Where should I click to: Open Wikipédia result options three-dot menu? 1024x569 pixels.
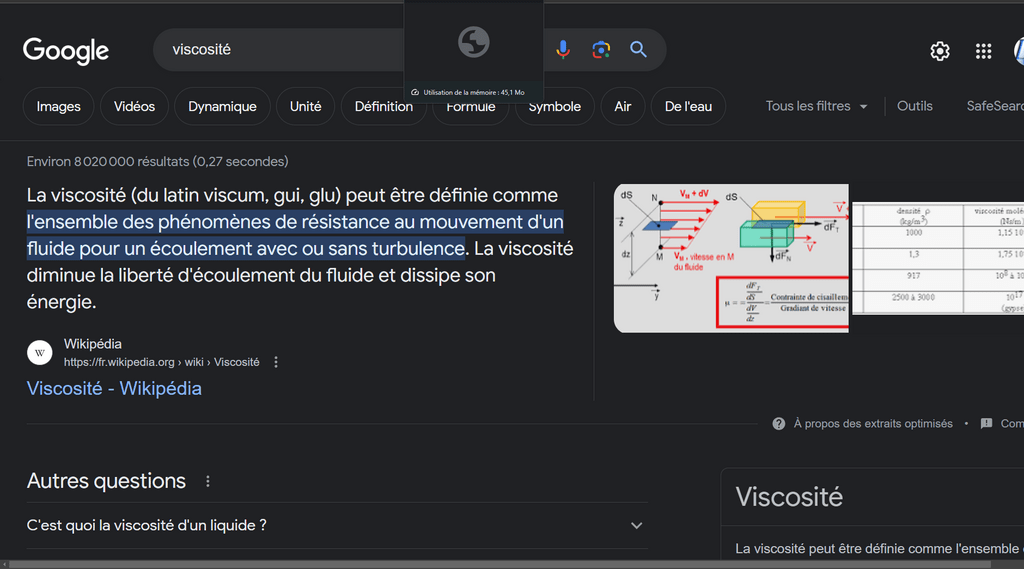click(x=276, y=362)
